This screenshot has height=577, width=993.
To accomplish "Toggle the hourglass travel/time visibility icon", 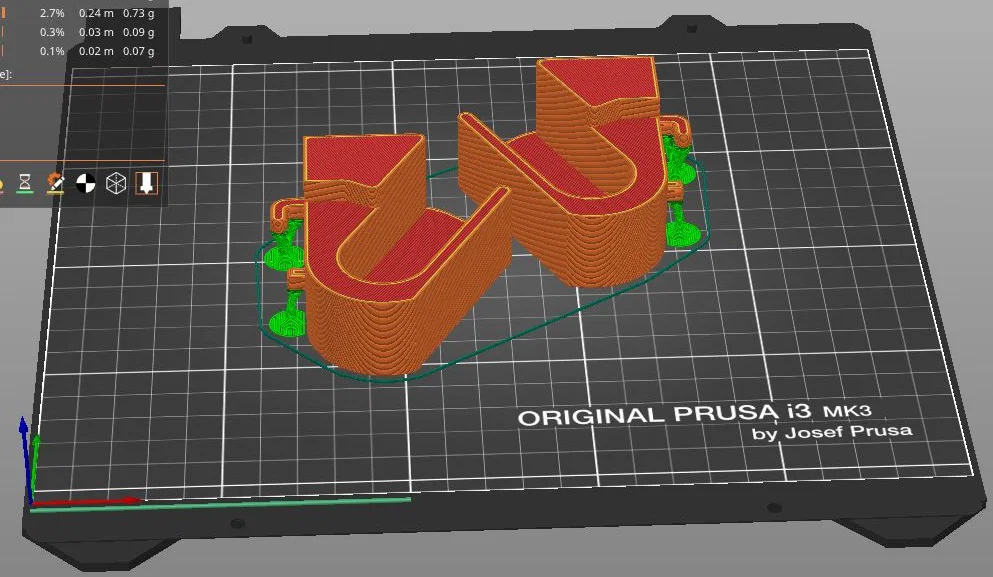I will pyautogui.click(x=24, y=183).
